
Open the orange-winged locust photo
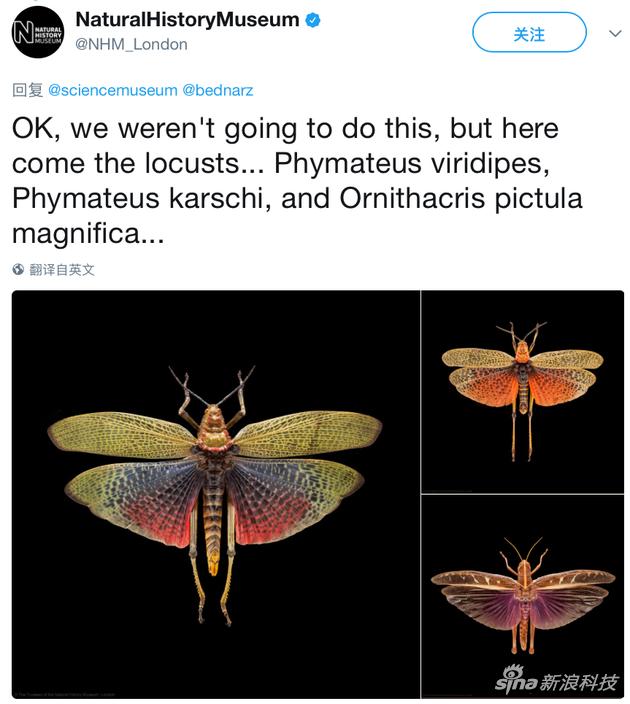point(523,392)
